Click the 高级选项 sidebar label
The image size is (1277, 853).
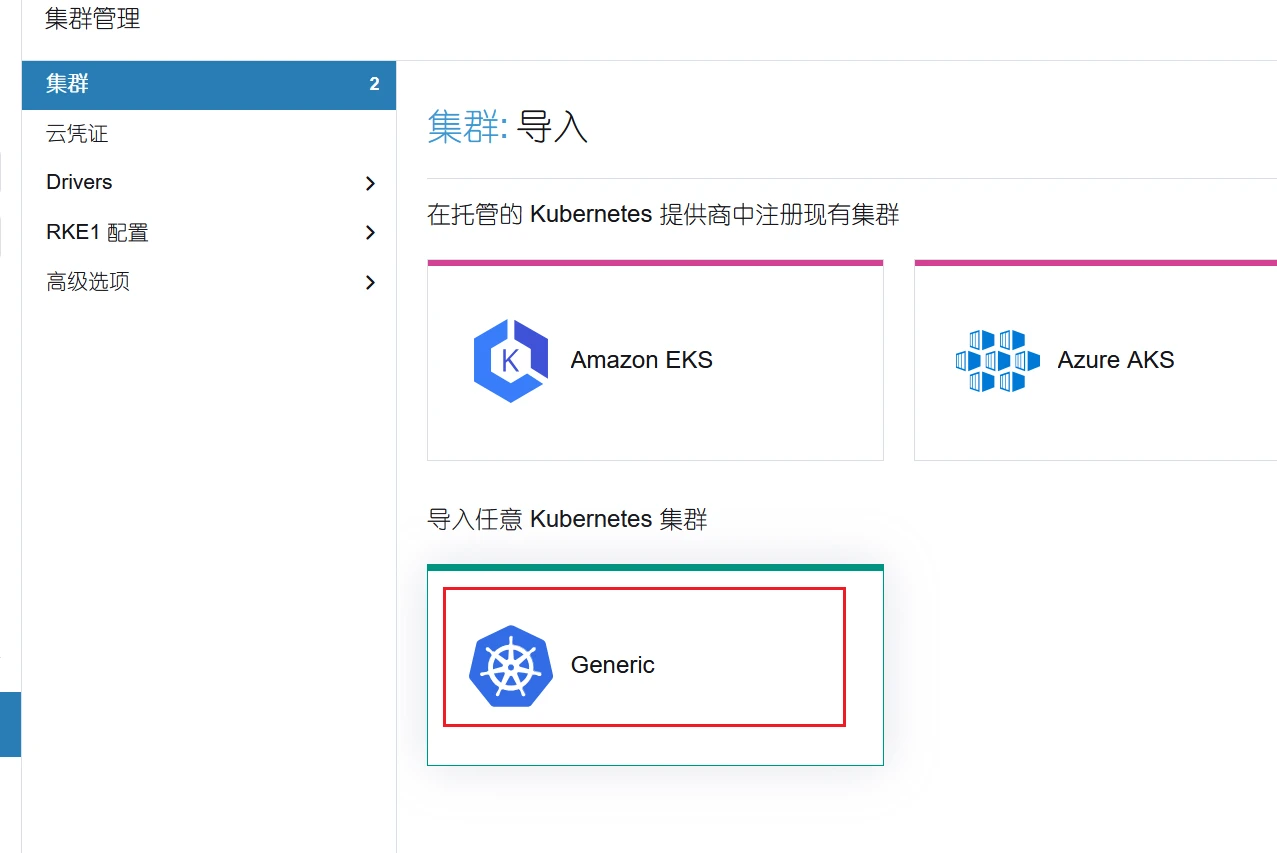(88, 282)
